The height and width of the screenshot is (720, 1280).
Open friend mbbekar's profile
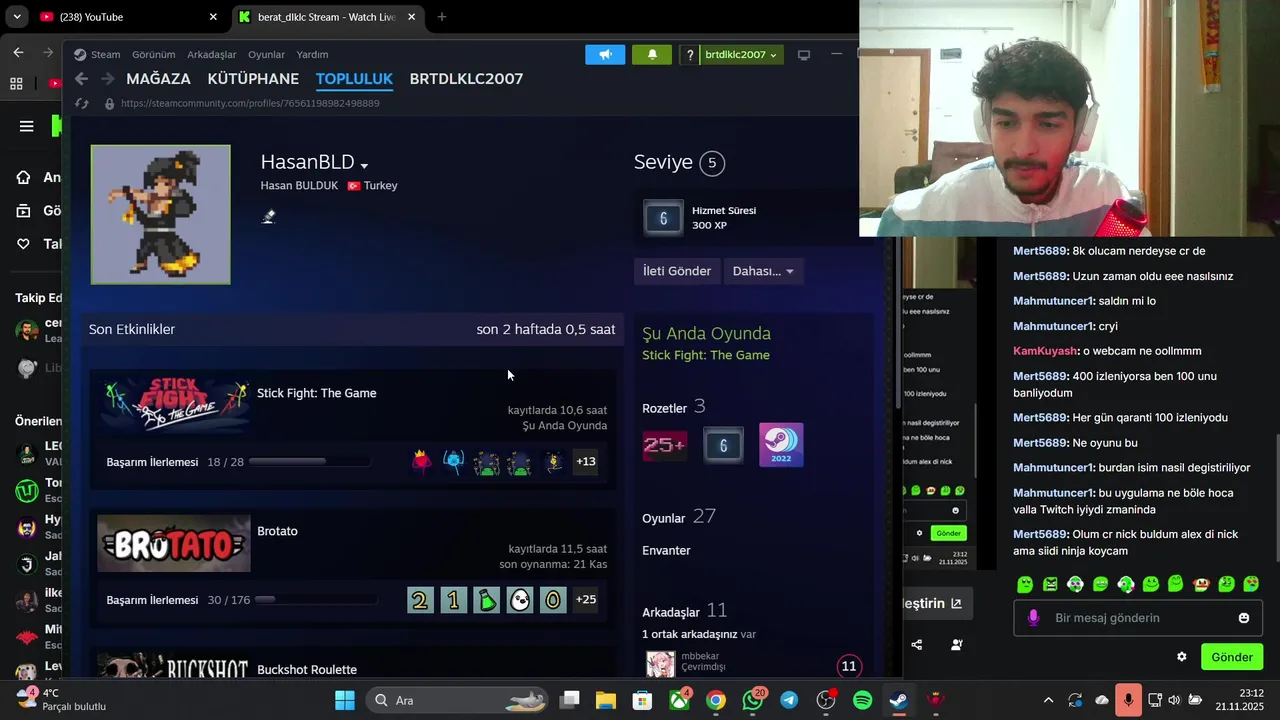pos(700,656)
